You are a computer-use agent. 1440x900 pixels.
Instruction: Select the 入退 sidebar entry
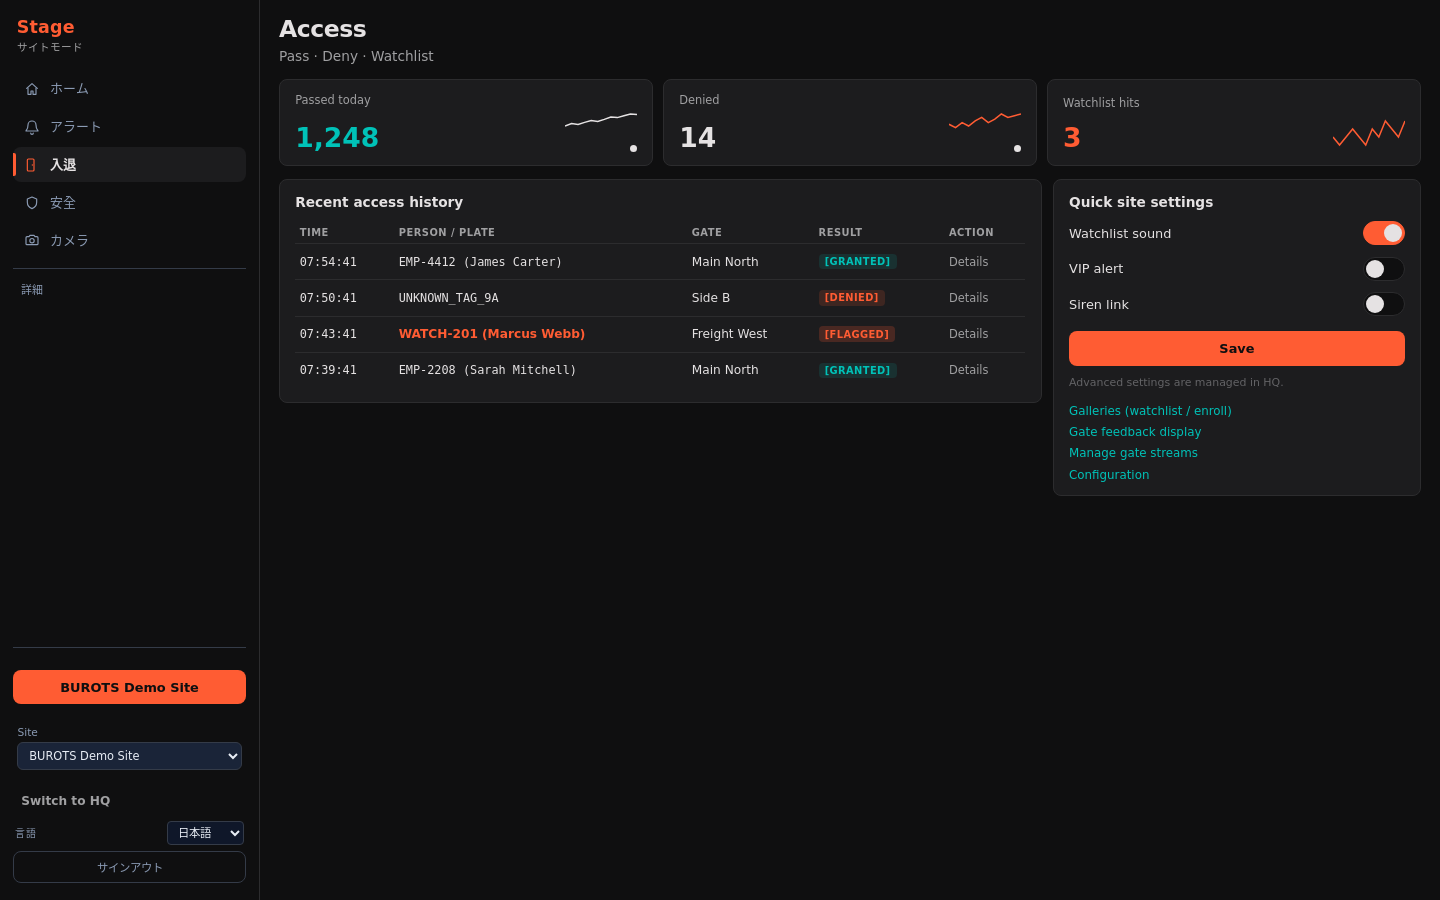click(x=129, y=165)
